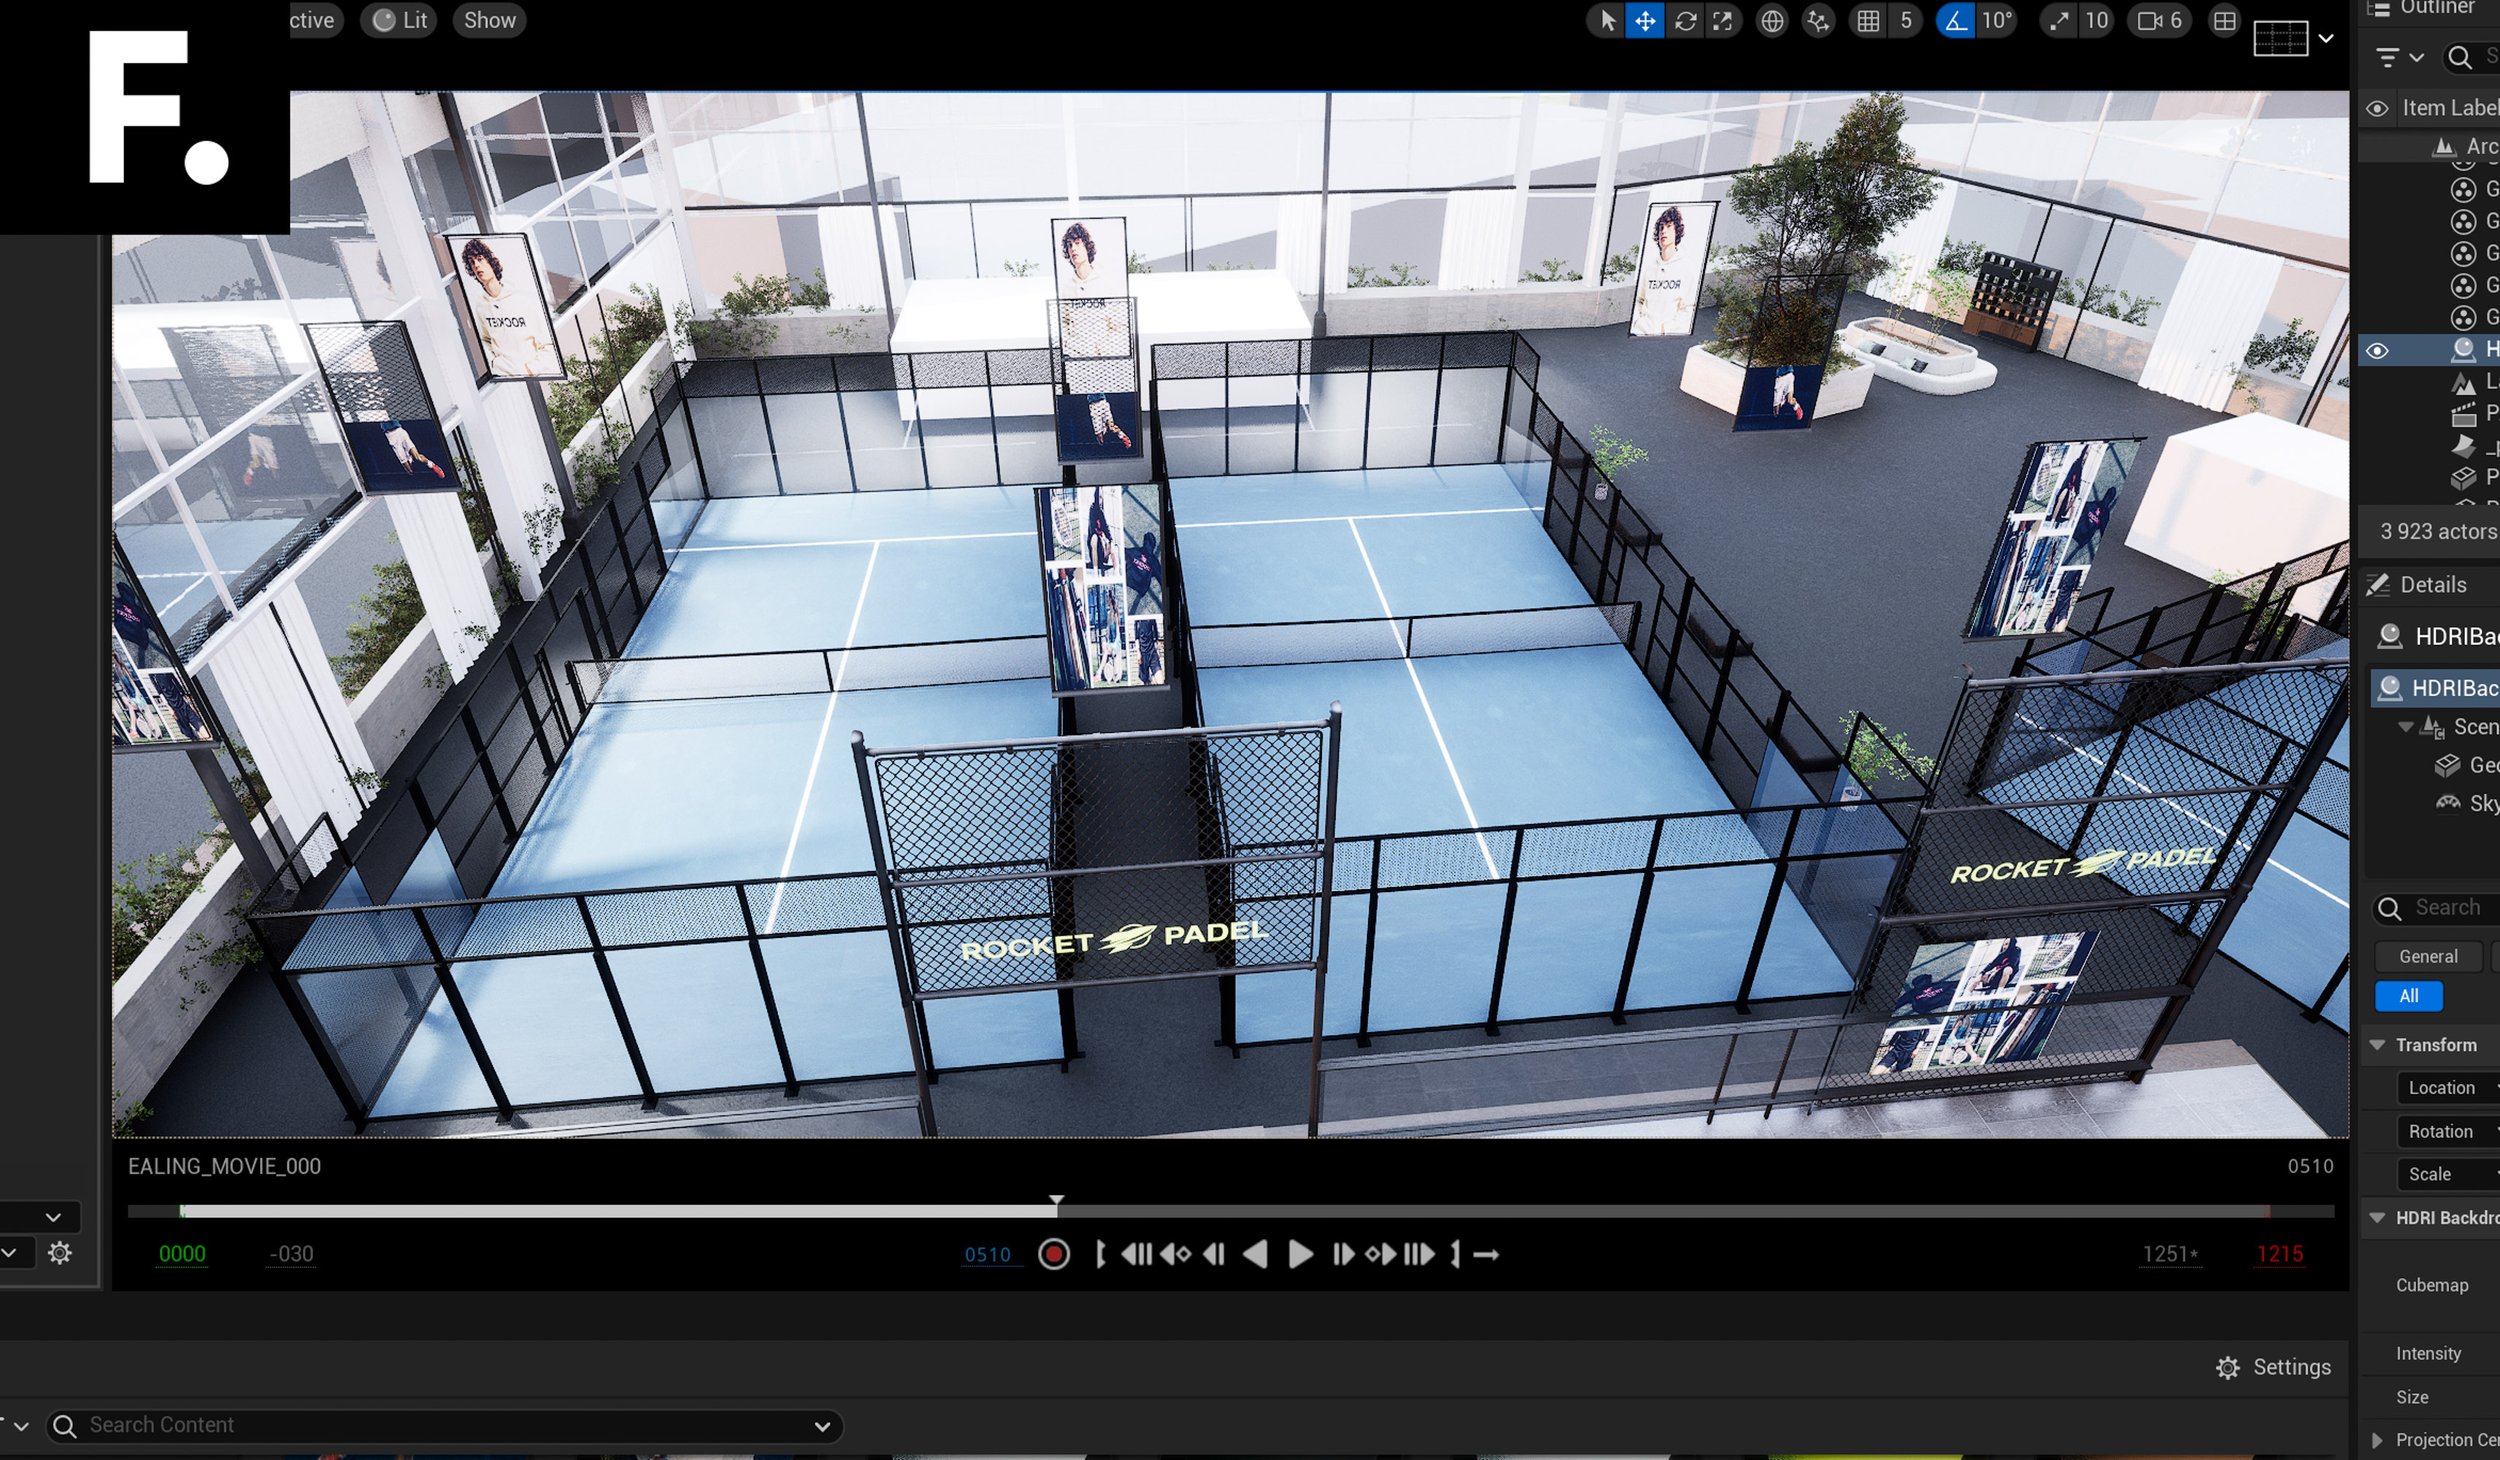2500x1460 pixels.
Task: Expand Search Content dropdown chevron
Action: (822, 1427)
